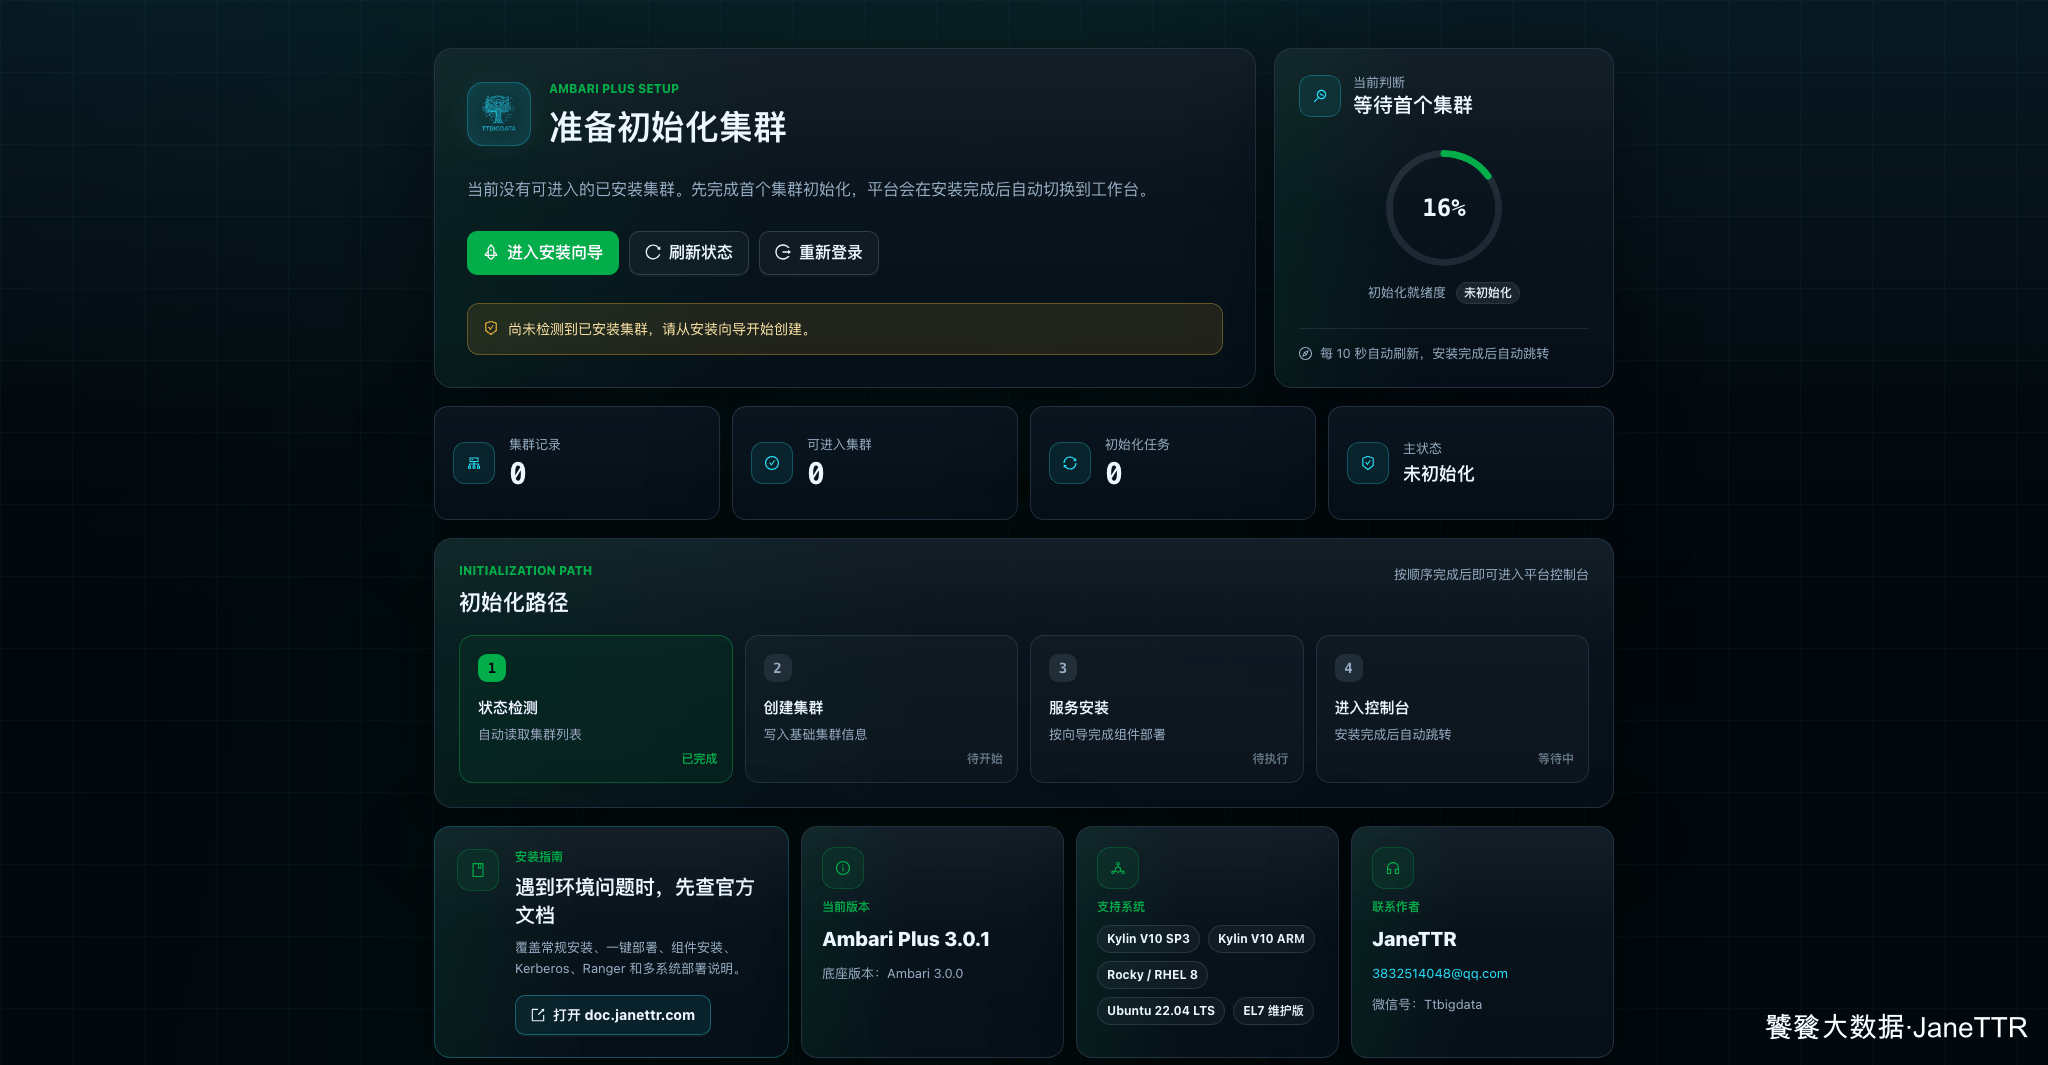Click the INITIALIZATION PATH label
This screenshot has width=2048, height=1065.
(x=526, y=571)
